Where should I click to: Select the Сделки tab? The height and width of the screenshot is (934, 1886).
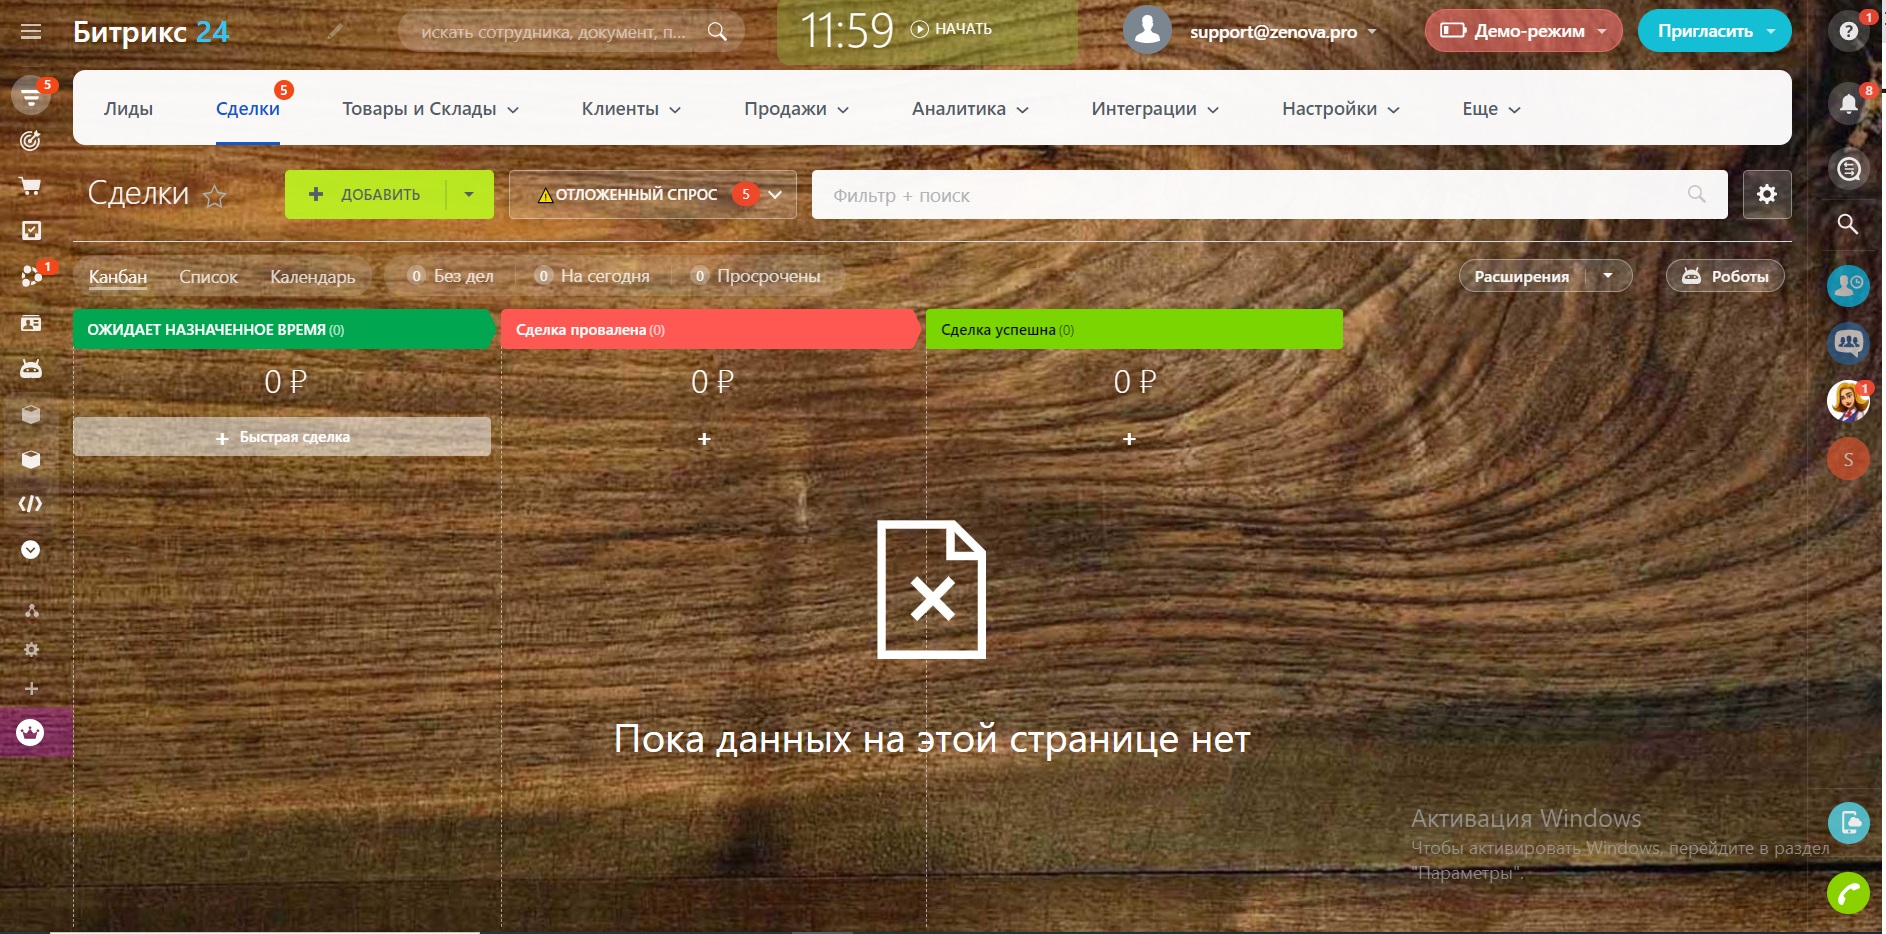248,109
